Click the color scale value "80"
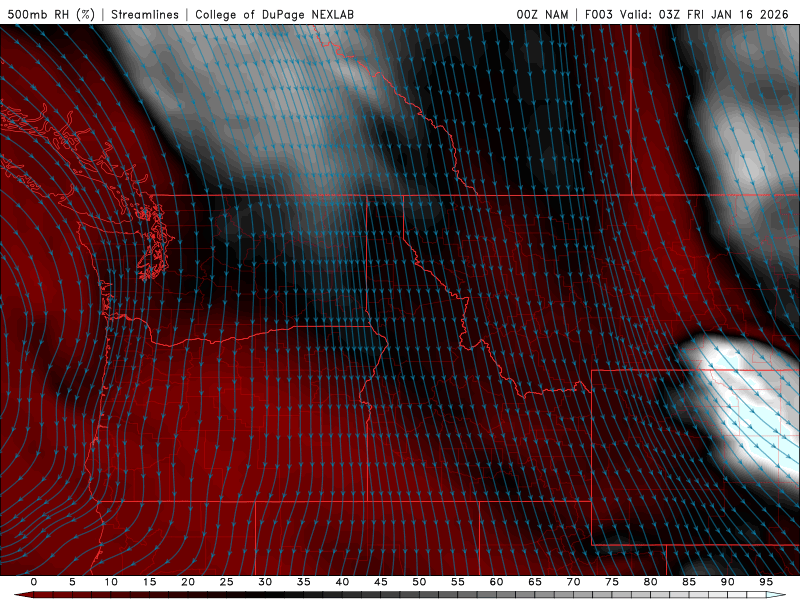Screen dimensions: 800x600 650,582
